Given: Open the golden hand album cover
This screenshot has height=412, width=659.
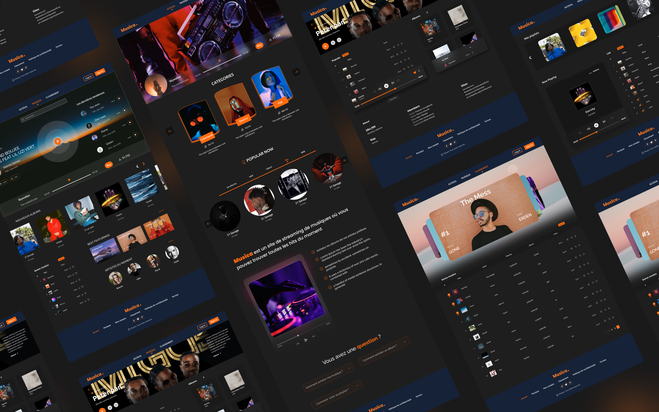Looking at the screenshot, I should tap(112, 199).
